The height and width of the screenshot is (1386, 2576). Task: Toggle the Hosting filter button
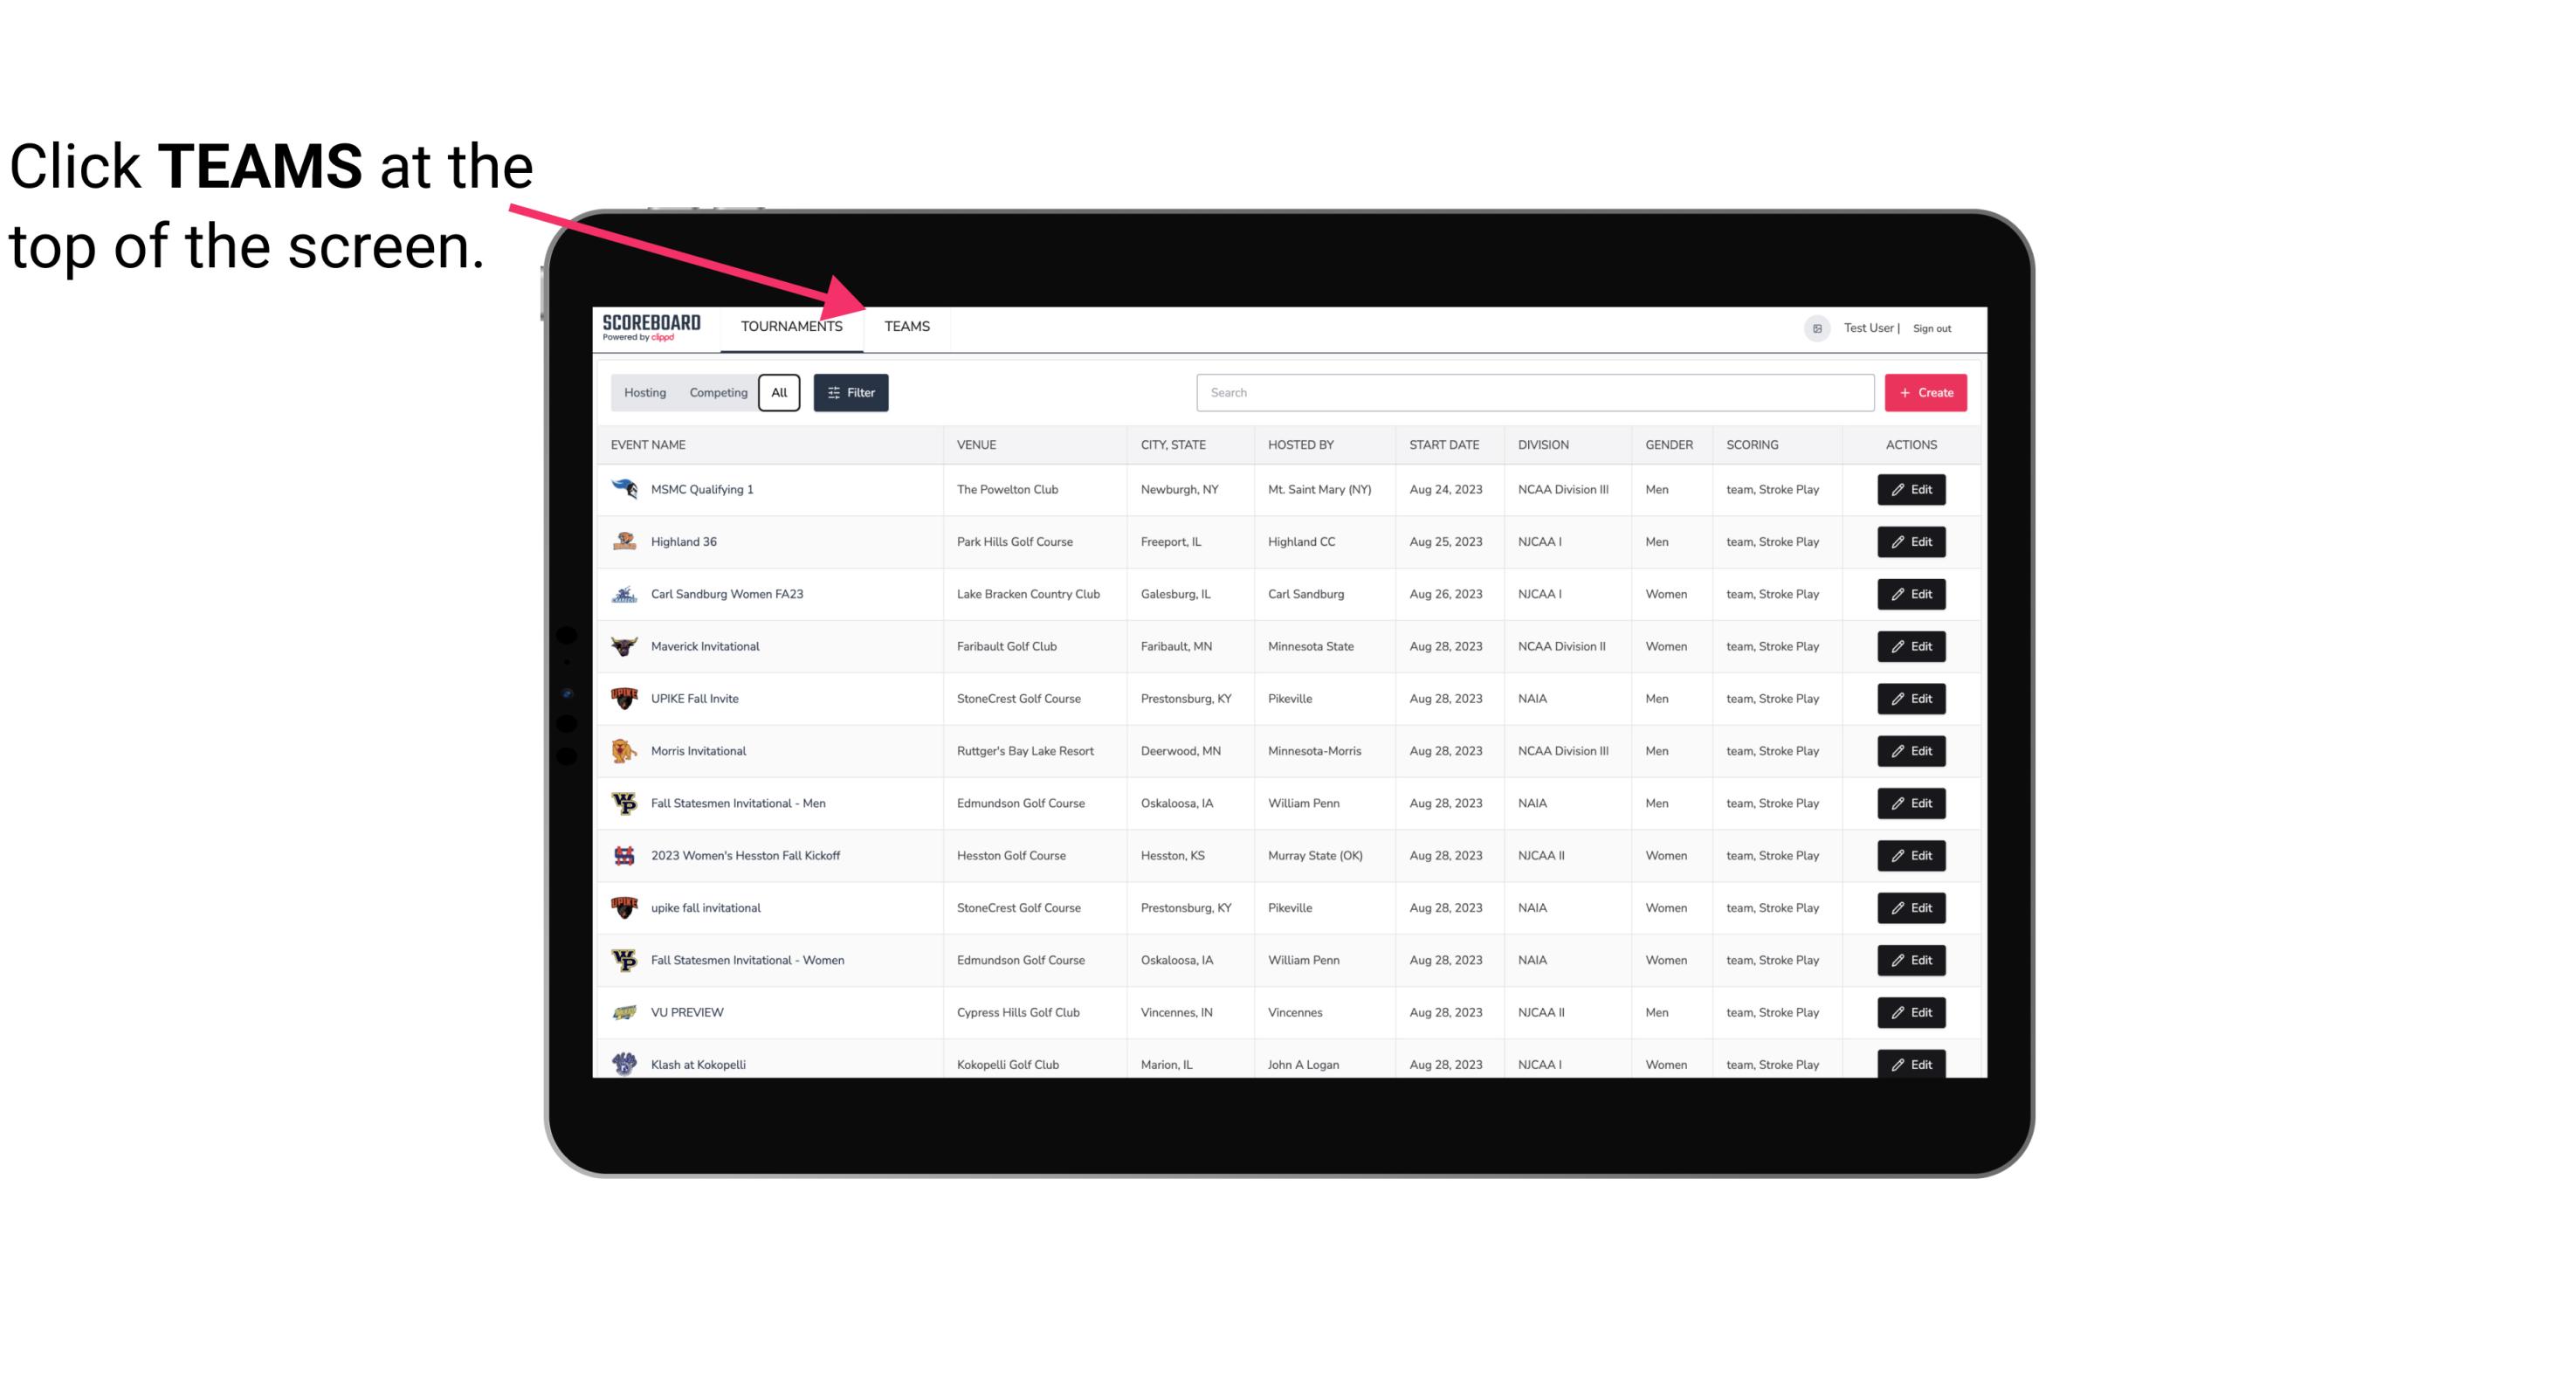(x=644, y=393)
